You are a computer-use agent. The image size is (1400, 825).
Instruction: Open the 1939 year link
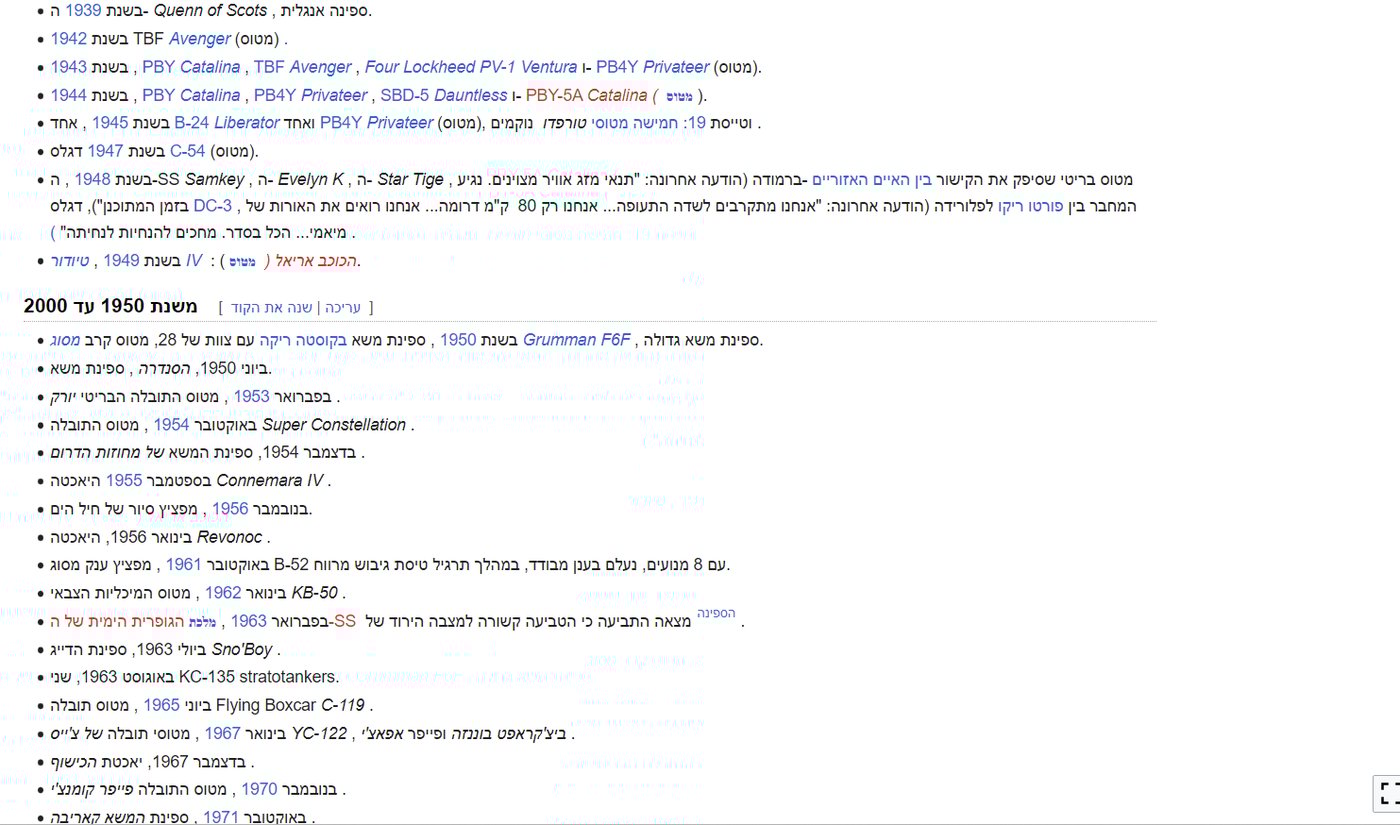pyautogui.click(x=82, y=11)
